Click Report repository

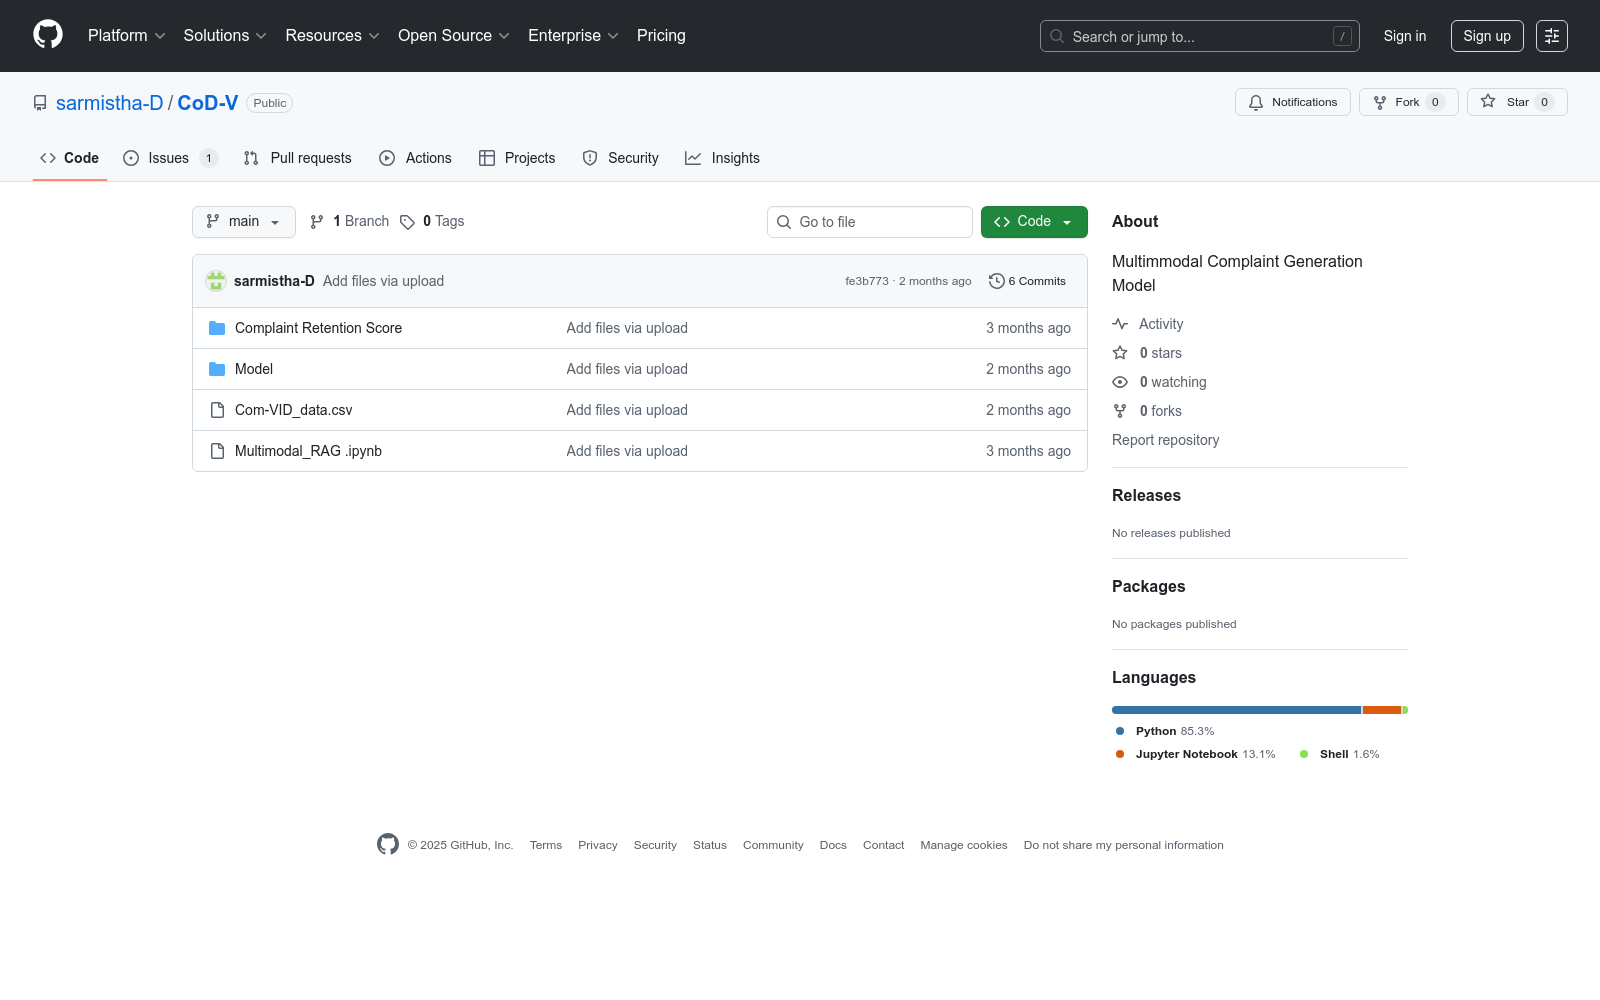click(1165, 440)
